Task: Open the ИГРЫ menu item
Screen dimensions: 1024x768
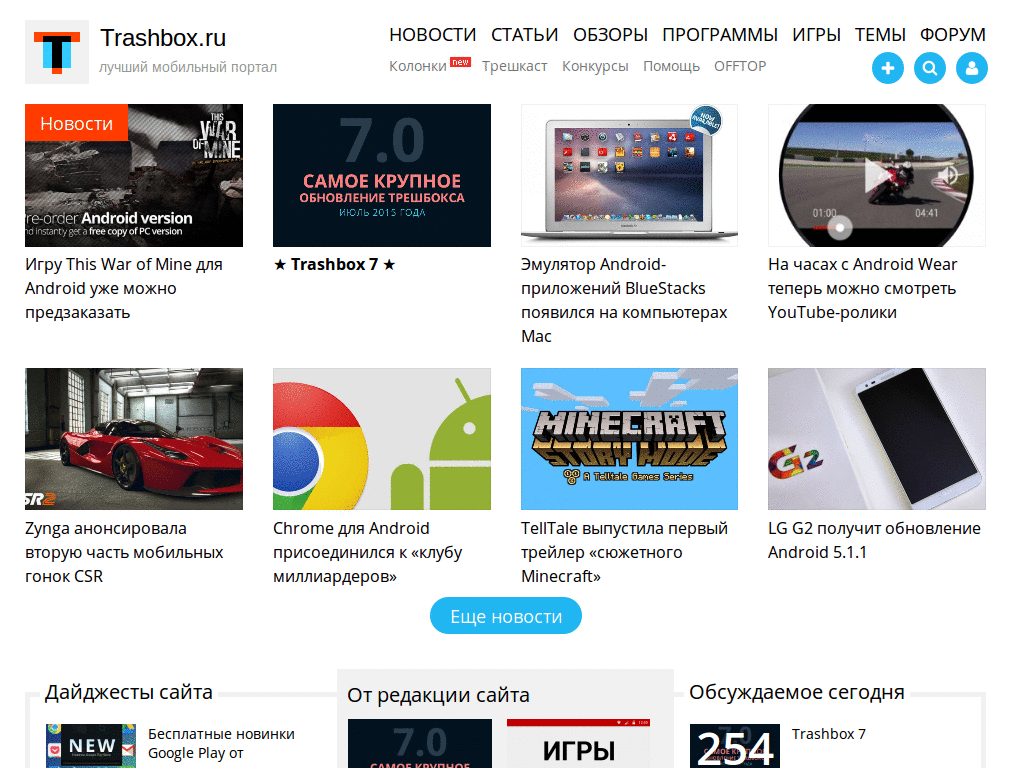Action: click(816, 35)
